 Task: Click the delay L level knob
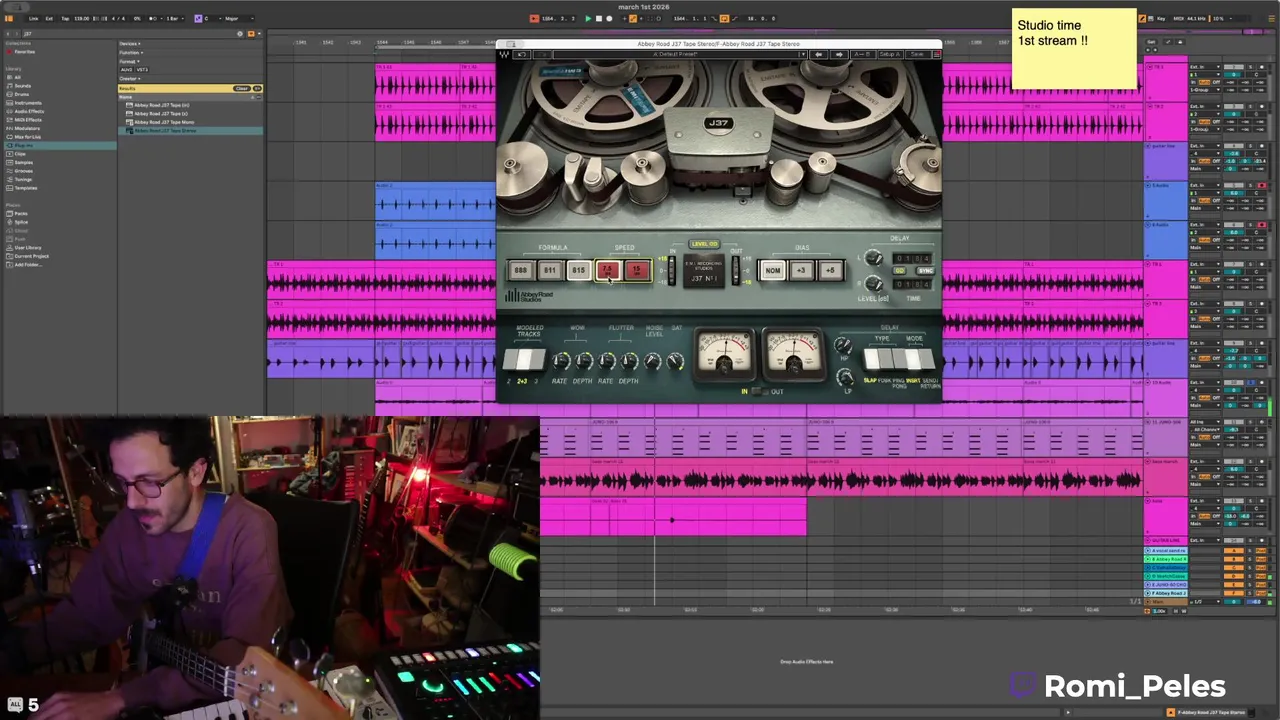point(873,259)
